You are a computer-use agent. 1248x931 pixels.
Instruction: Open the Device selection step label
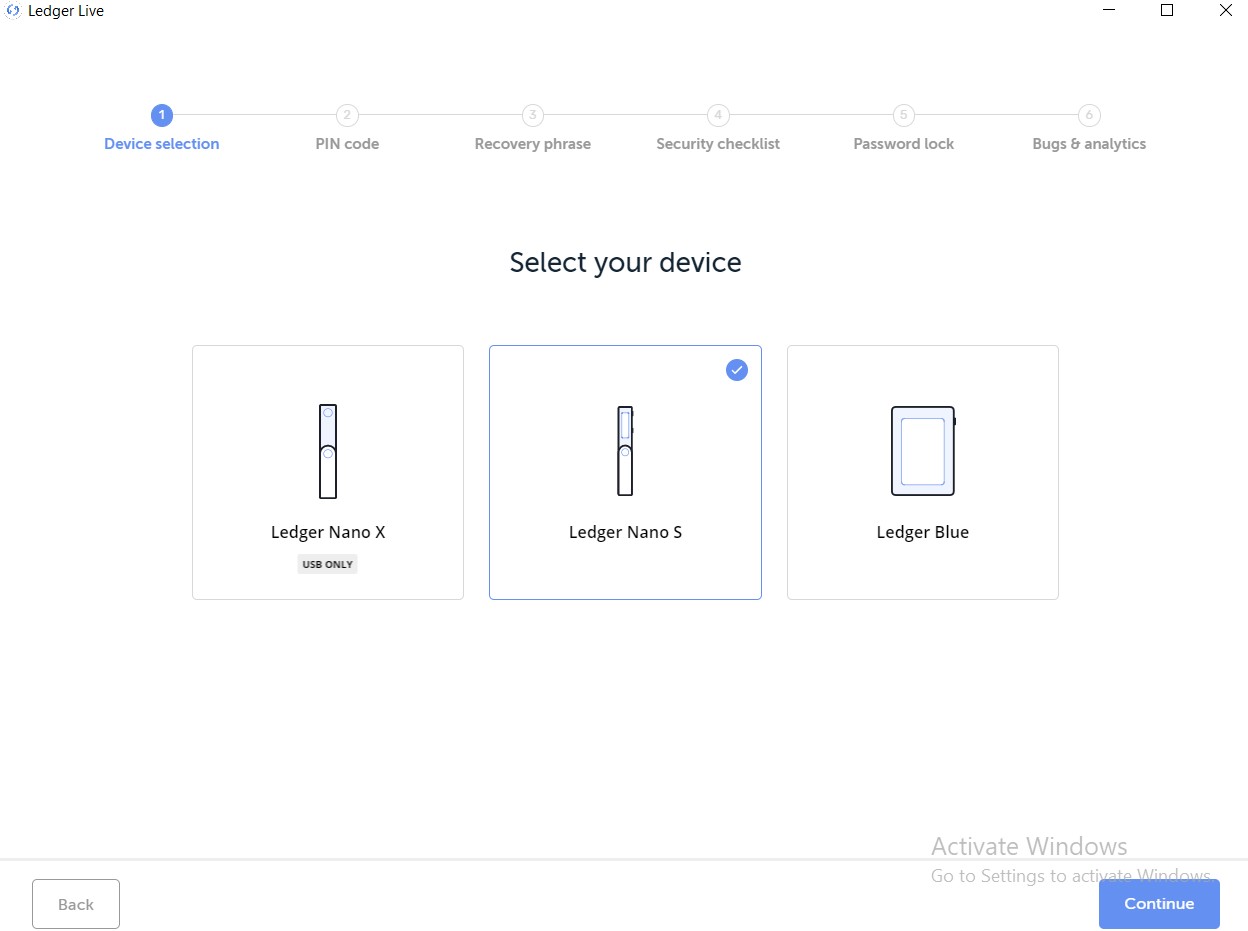coord(162,144)
